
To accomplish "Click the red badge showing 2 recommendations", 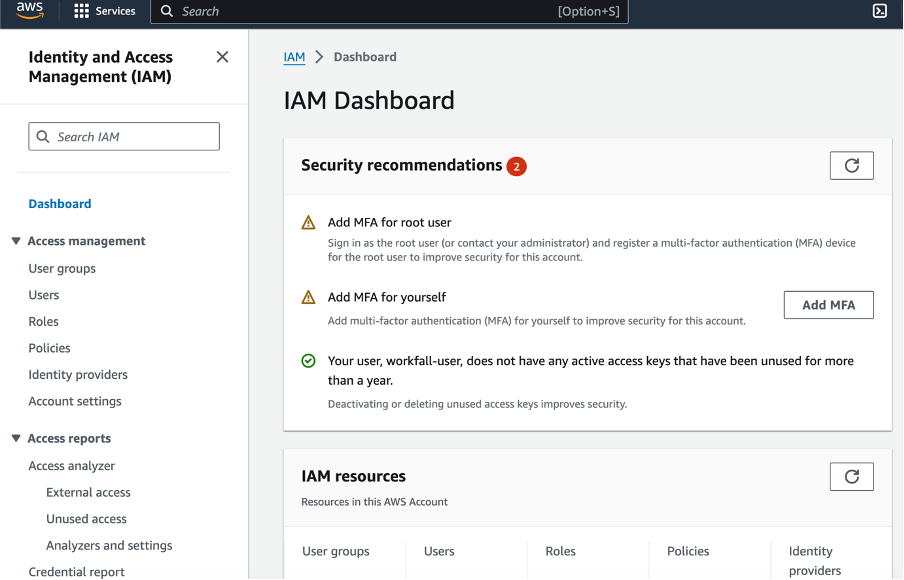I will click(x=517, y=167).
